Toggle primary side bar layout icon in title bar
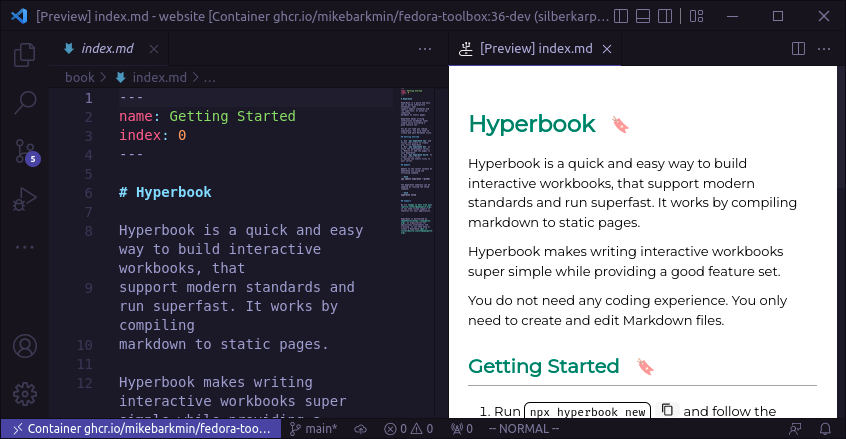This screenshot has height=439, width=846. pyautogui.click(x=621, y=16)
